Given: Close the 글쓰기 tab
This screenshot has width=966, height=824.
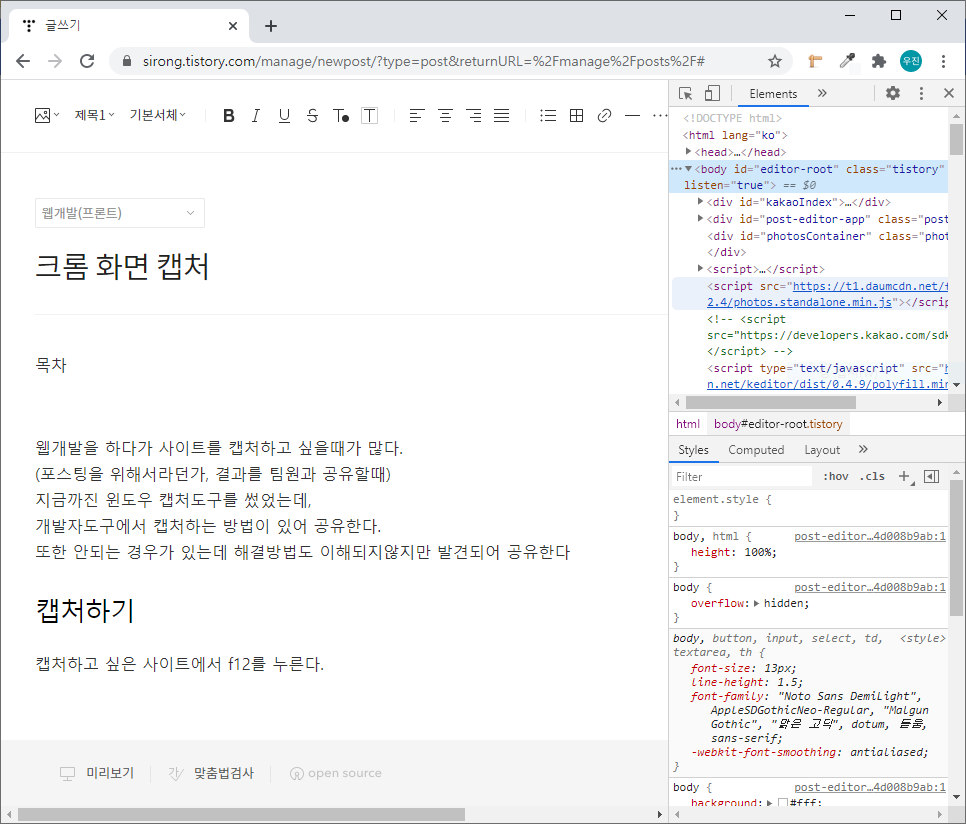Looking at the screenshot, I should click(233, 26).
